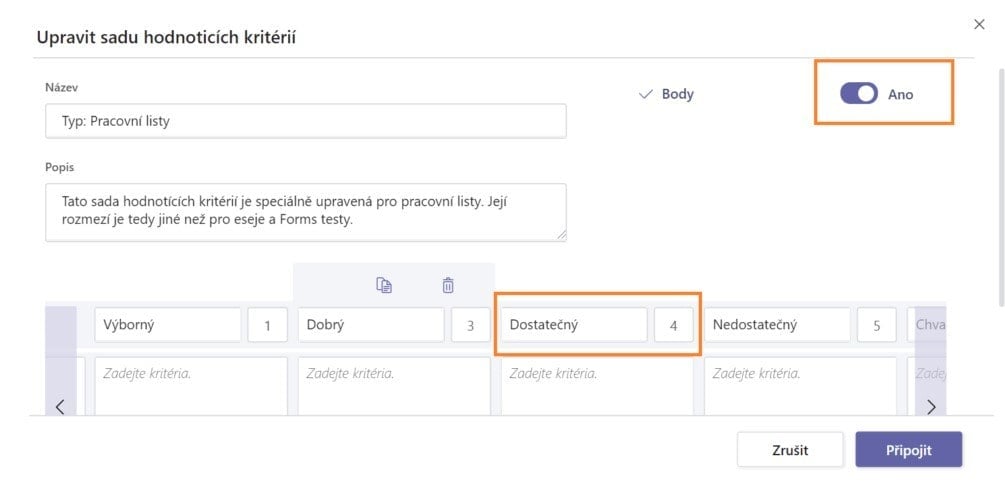
Task: Click the Název field with Pracovní listy
Action: [x=305, y=121]
